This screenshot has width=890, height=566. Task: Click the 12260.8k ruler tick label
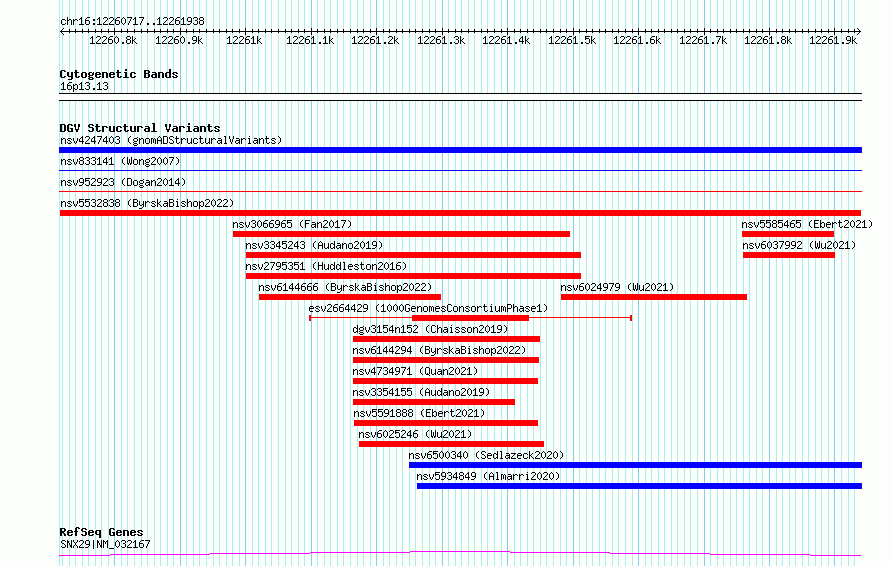113,40
